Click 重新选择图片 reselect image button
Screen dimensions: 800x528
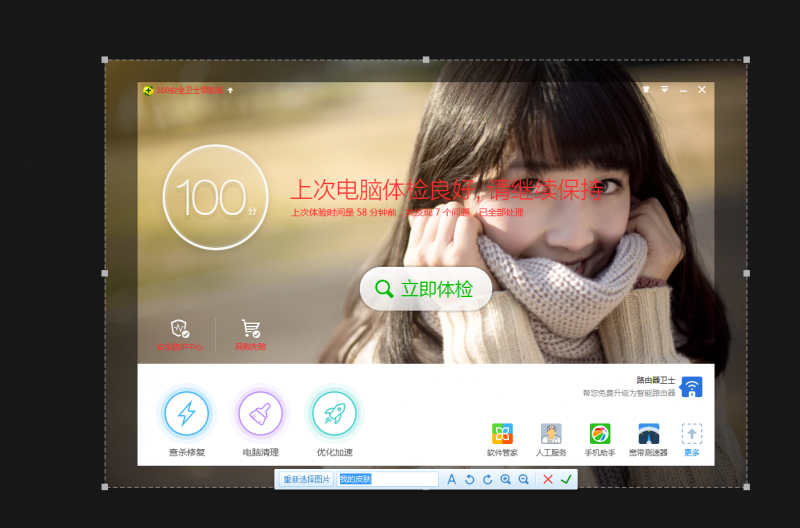(306, 480)
